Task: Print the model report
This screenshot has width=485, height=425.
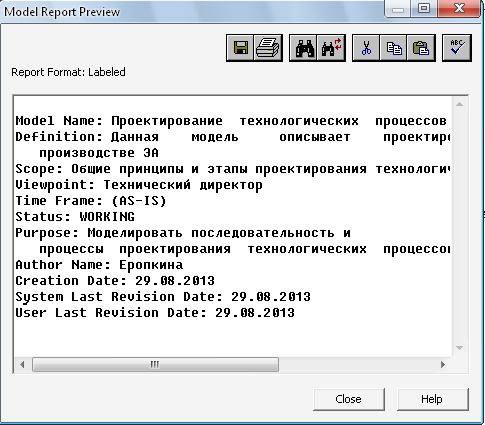Action: point(268,48)
